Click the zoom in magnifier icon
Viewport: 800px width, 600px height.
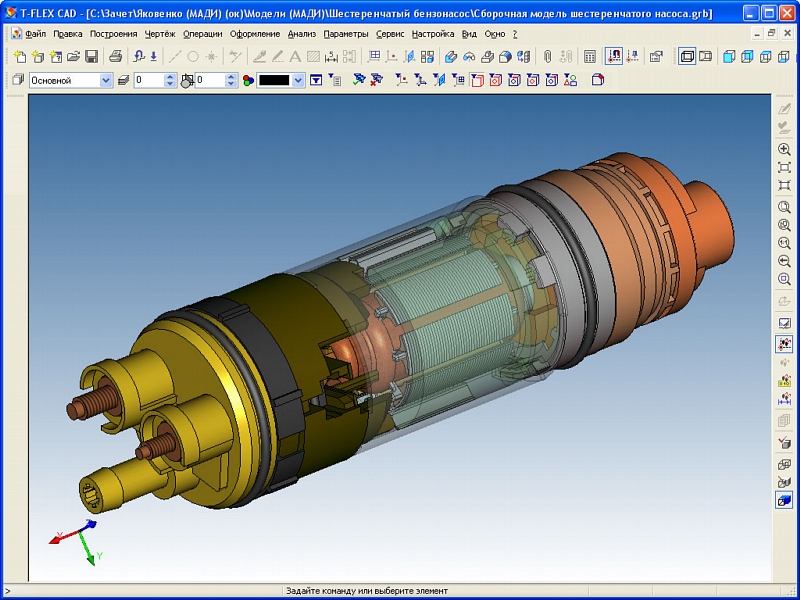point(784,149)
